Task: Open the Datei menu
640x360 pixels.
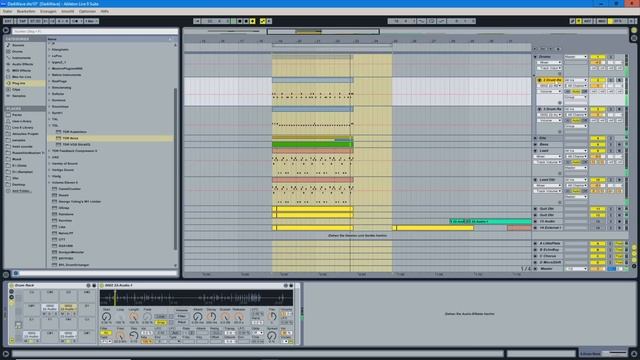Action: pos(7,11)
